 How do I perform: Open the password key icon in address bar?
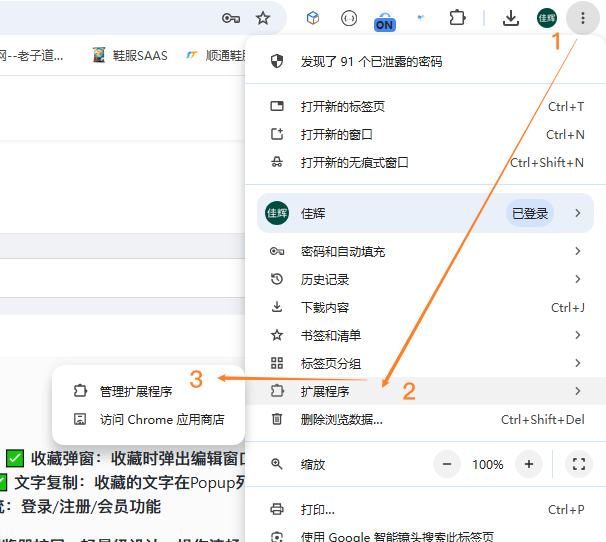pos(231,18)
